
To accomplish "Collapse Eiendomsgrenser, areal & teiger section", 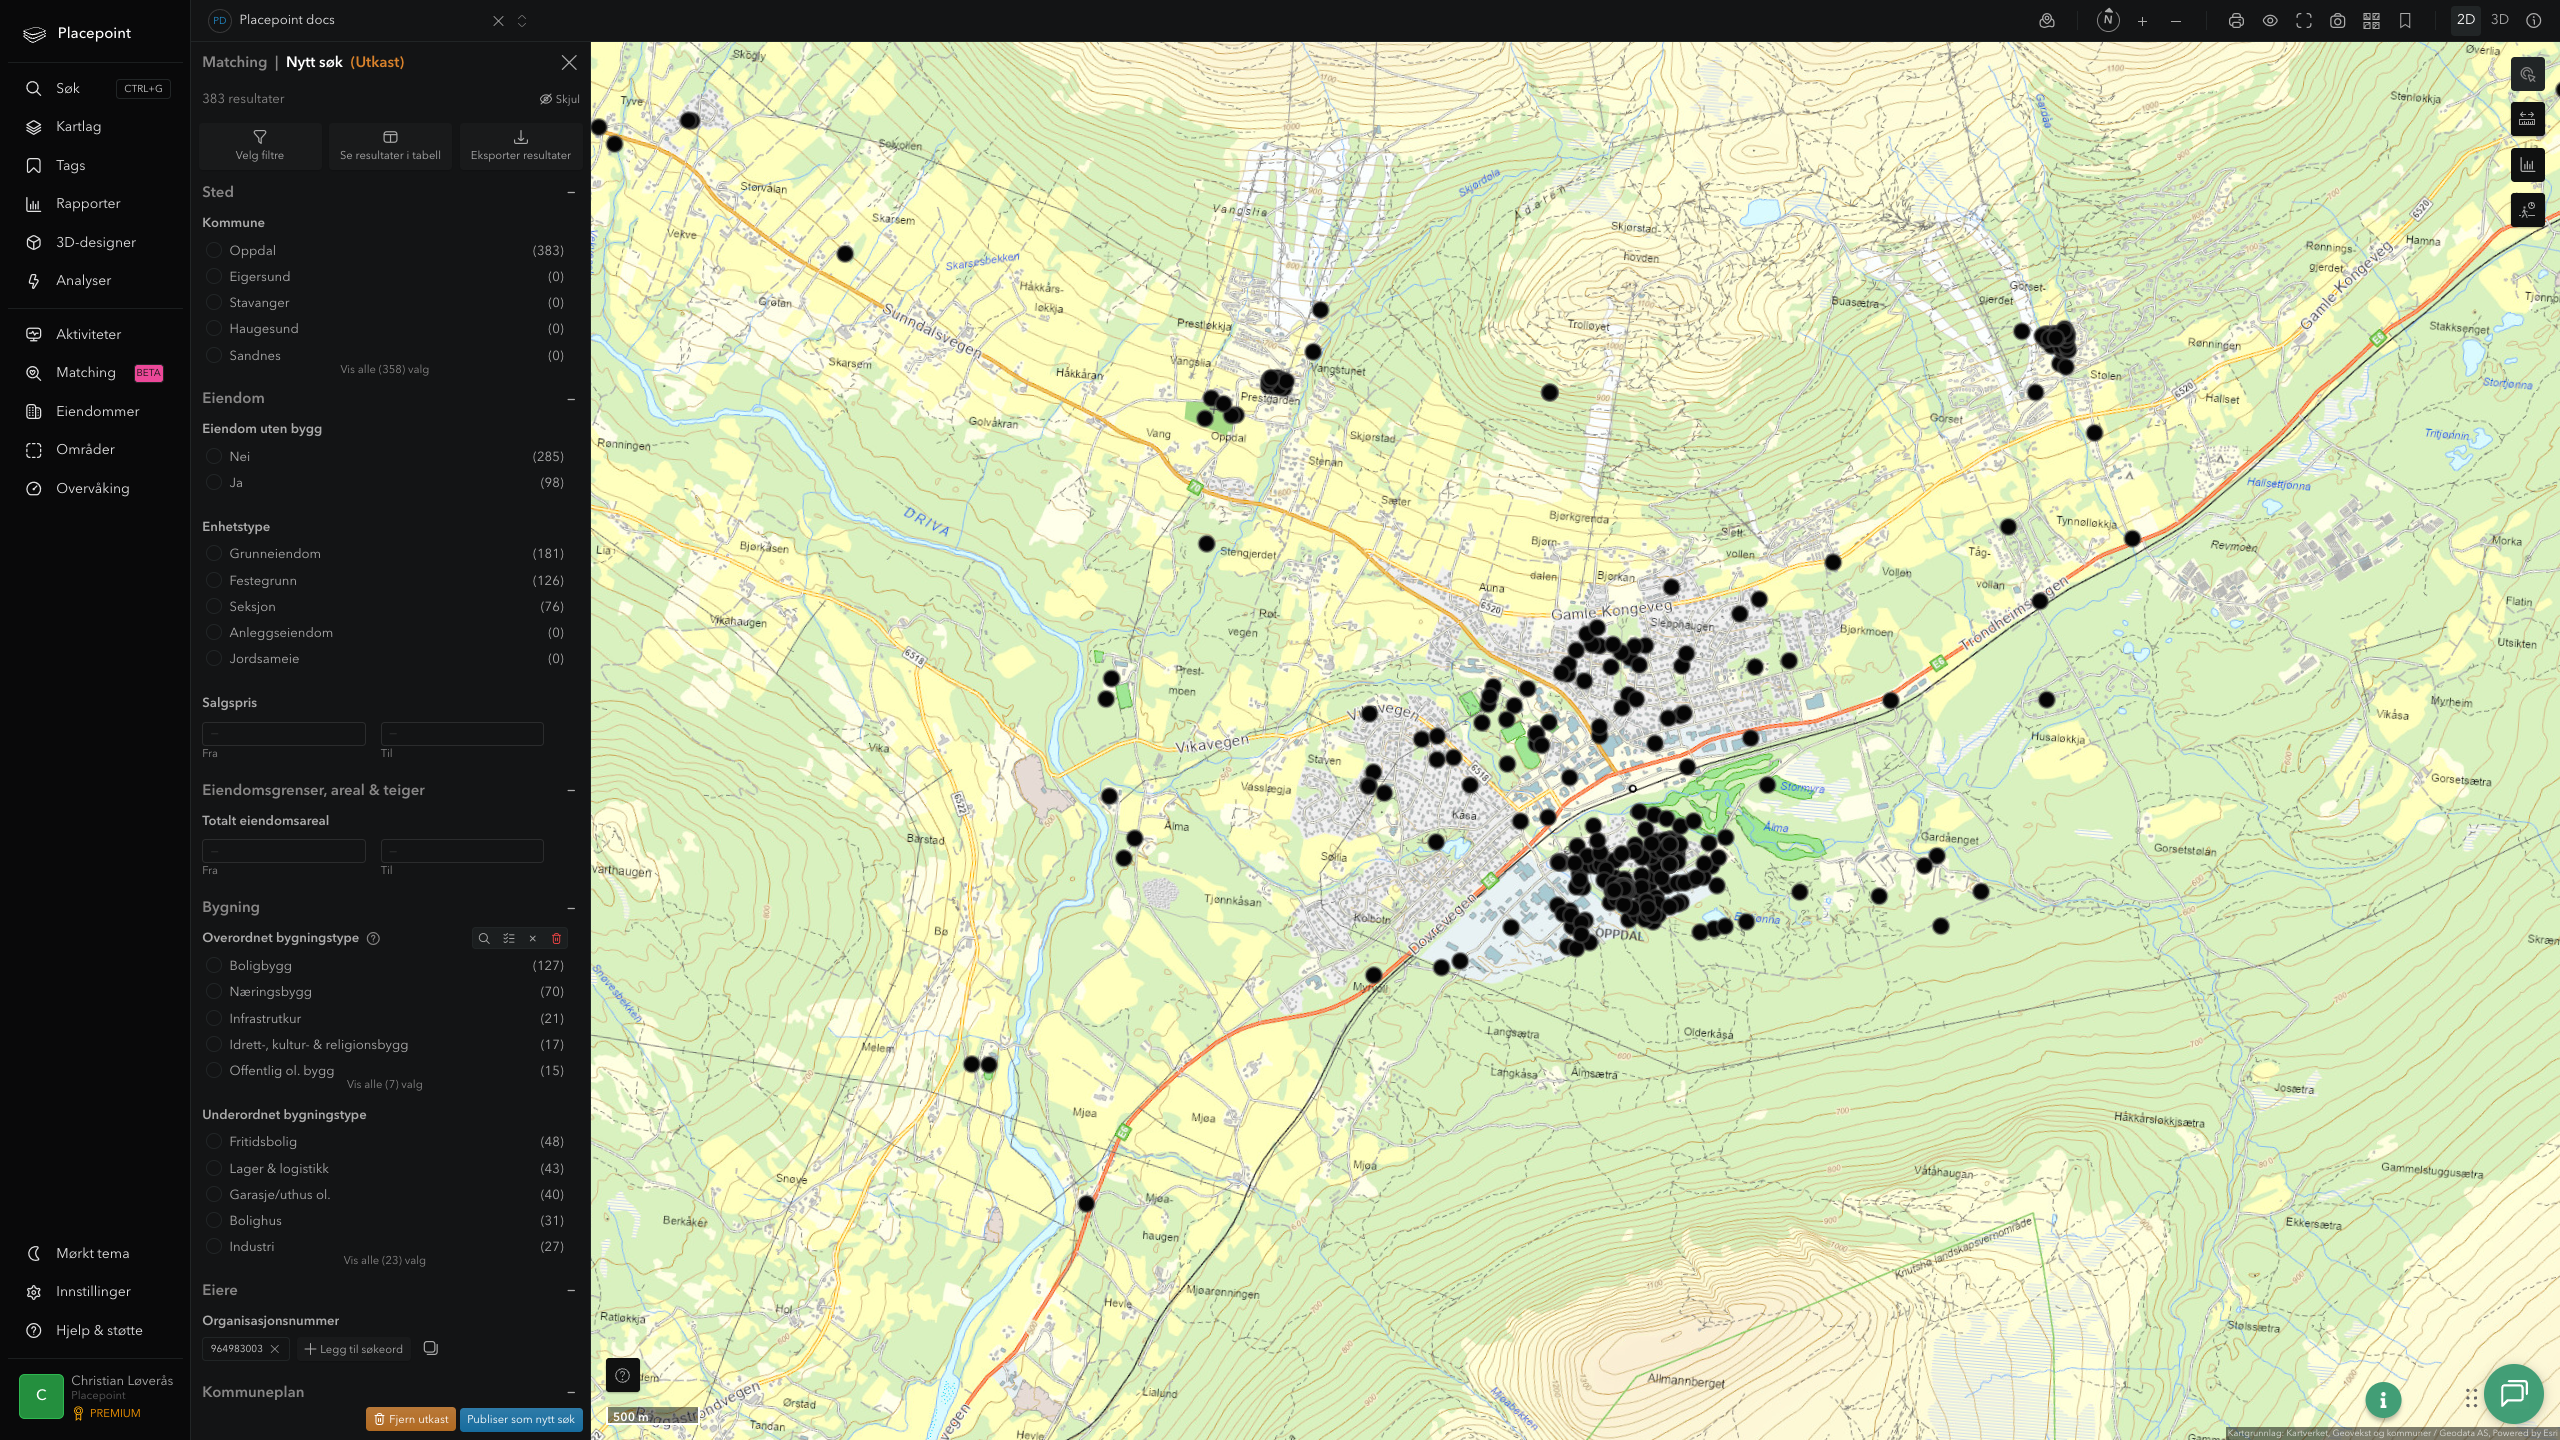I will pos(571,790).
